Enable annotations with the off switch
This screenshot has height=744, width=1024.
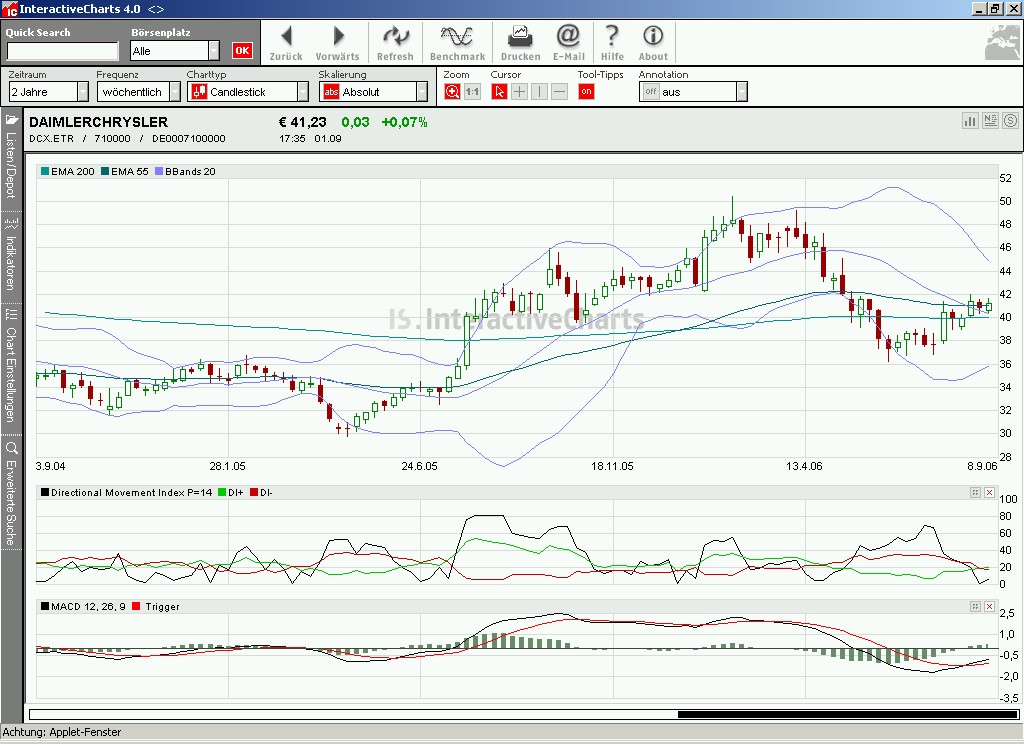coord(650,91)
